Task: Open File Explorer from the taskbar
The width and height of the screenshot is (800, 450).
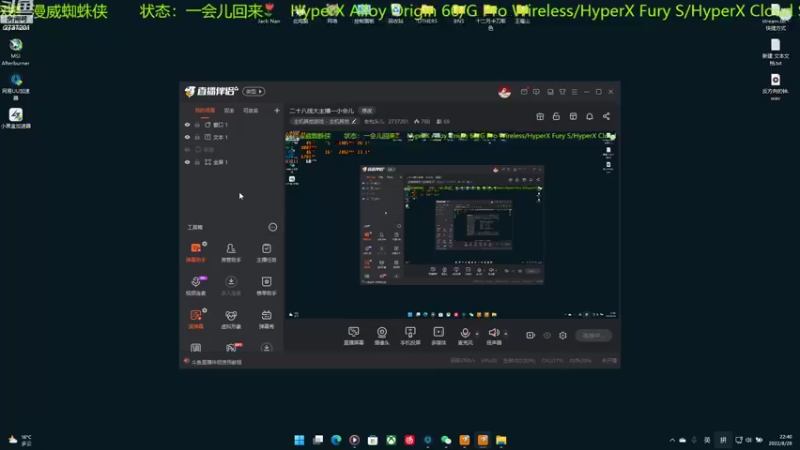Action: point(501,440)
